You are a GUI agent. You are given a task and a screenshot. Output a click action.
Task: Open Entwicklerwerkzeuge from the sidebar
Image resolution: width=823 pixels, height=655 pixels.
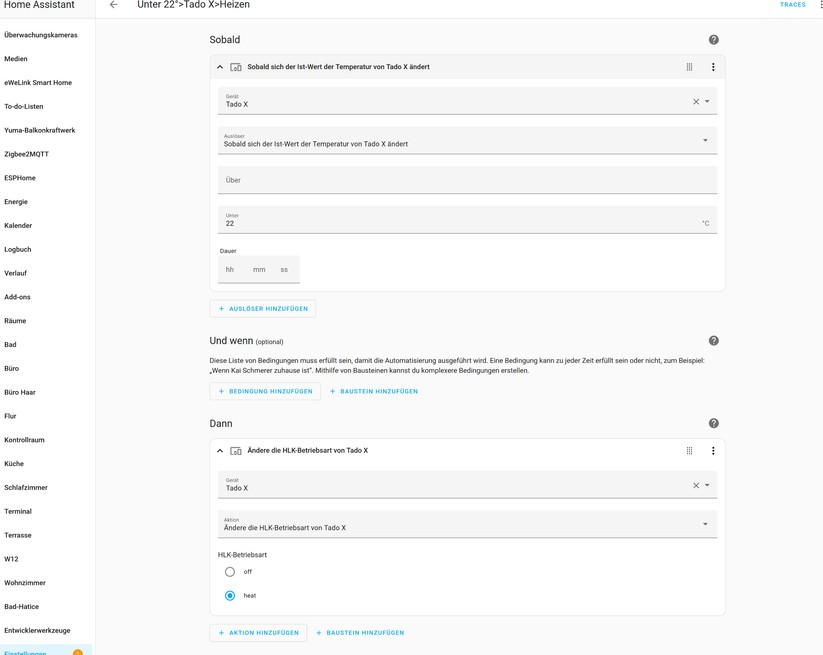pos(38,629)
